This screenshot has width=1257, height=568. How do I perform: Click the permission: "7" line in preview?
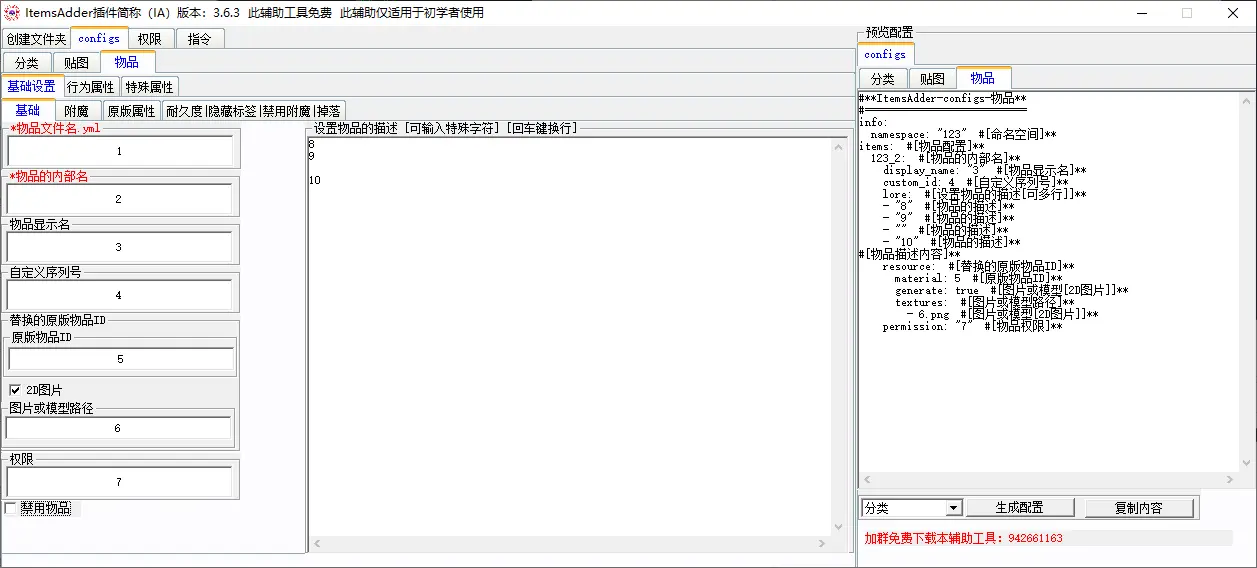(x=972, y=326)
